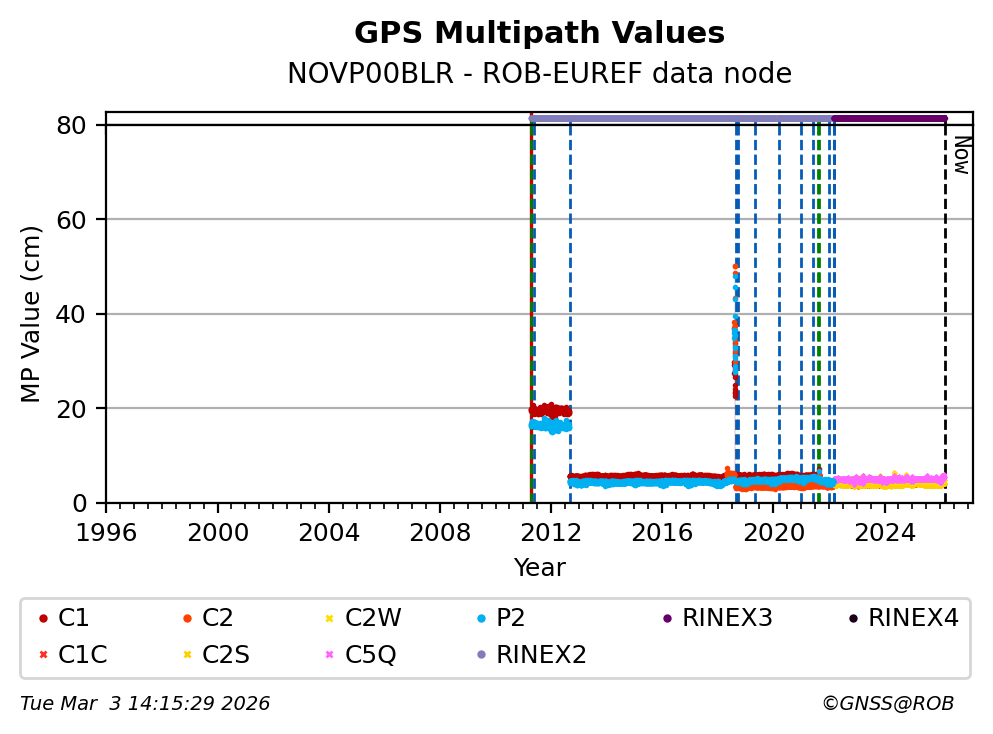Select the RINEX3 purple legend marker
Viewport: 993px width, 734px height.
point(667,619)
